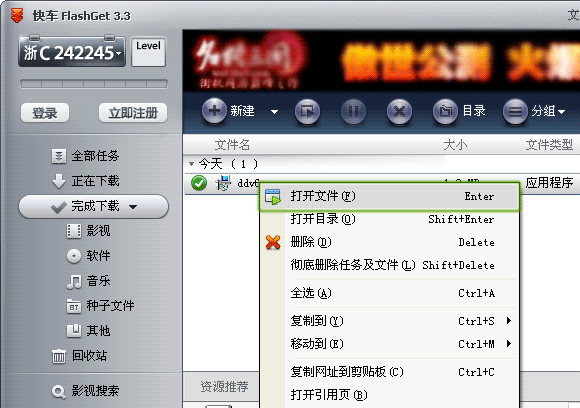Expand the 复制到 submenu arrow
This screenshot has height=408, width=580.
(509, 320)
